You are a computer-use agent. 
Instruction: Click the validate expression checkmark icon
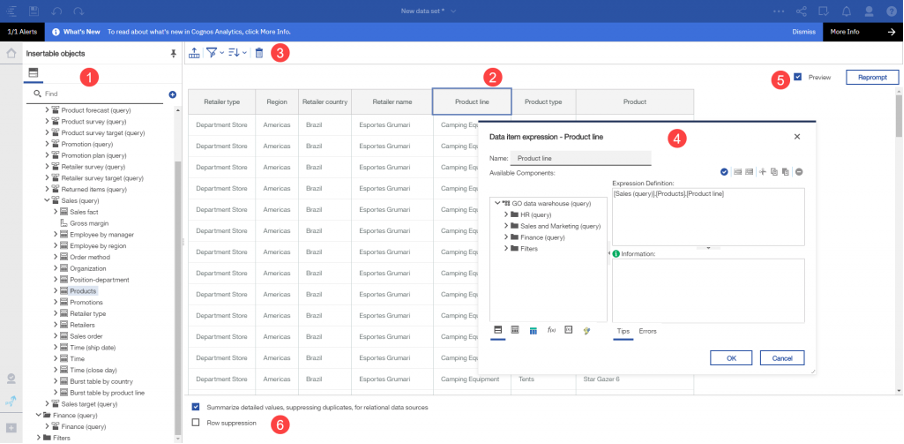(723, 172)
